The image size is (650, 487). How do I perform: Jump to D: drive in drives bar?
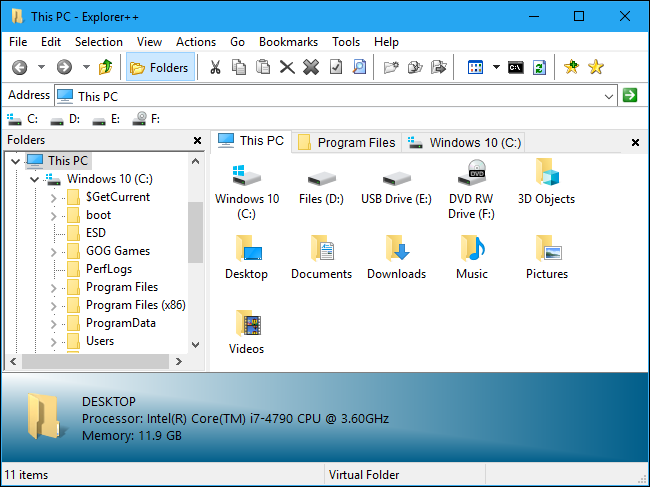point(65,119)
